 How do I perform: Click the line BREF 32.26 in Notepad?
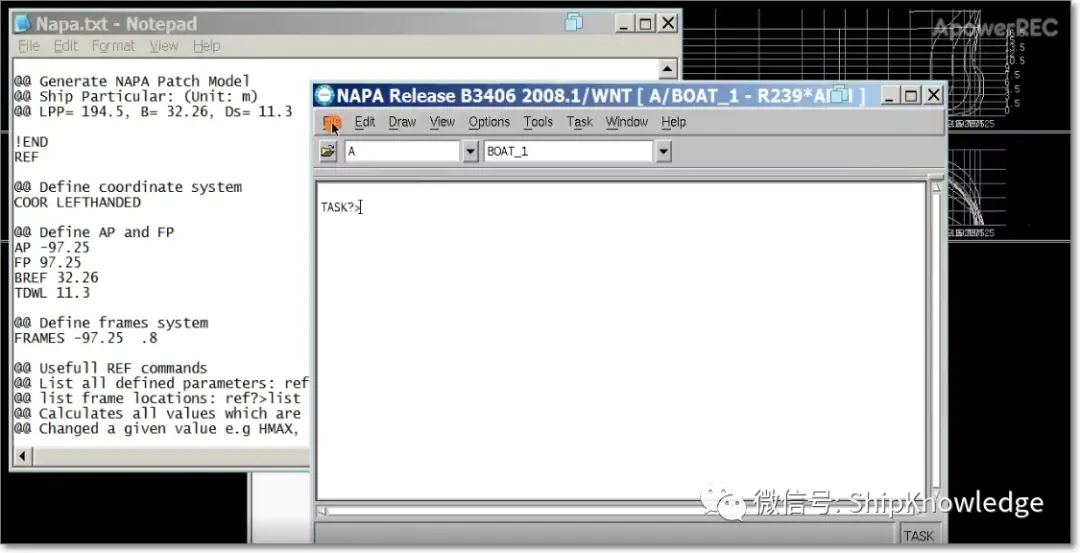click(56, 278)
